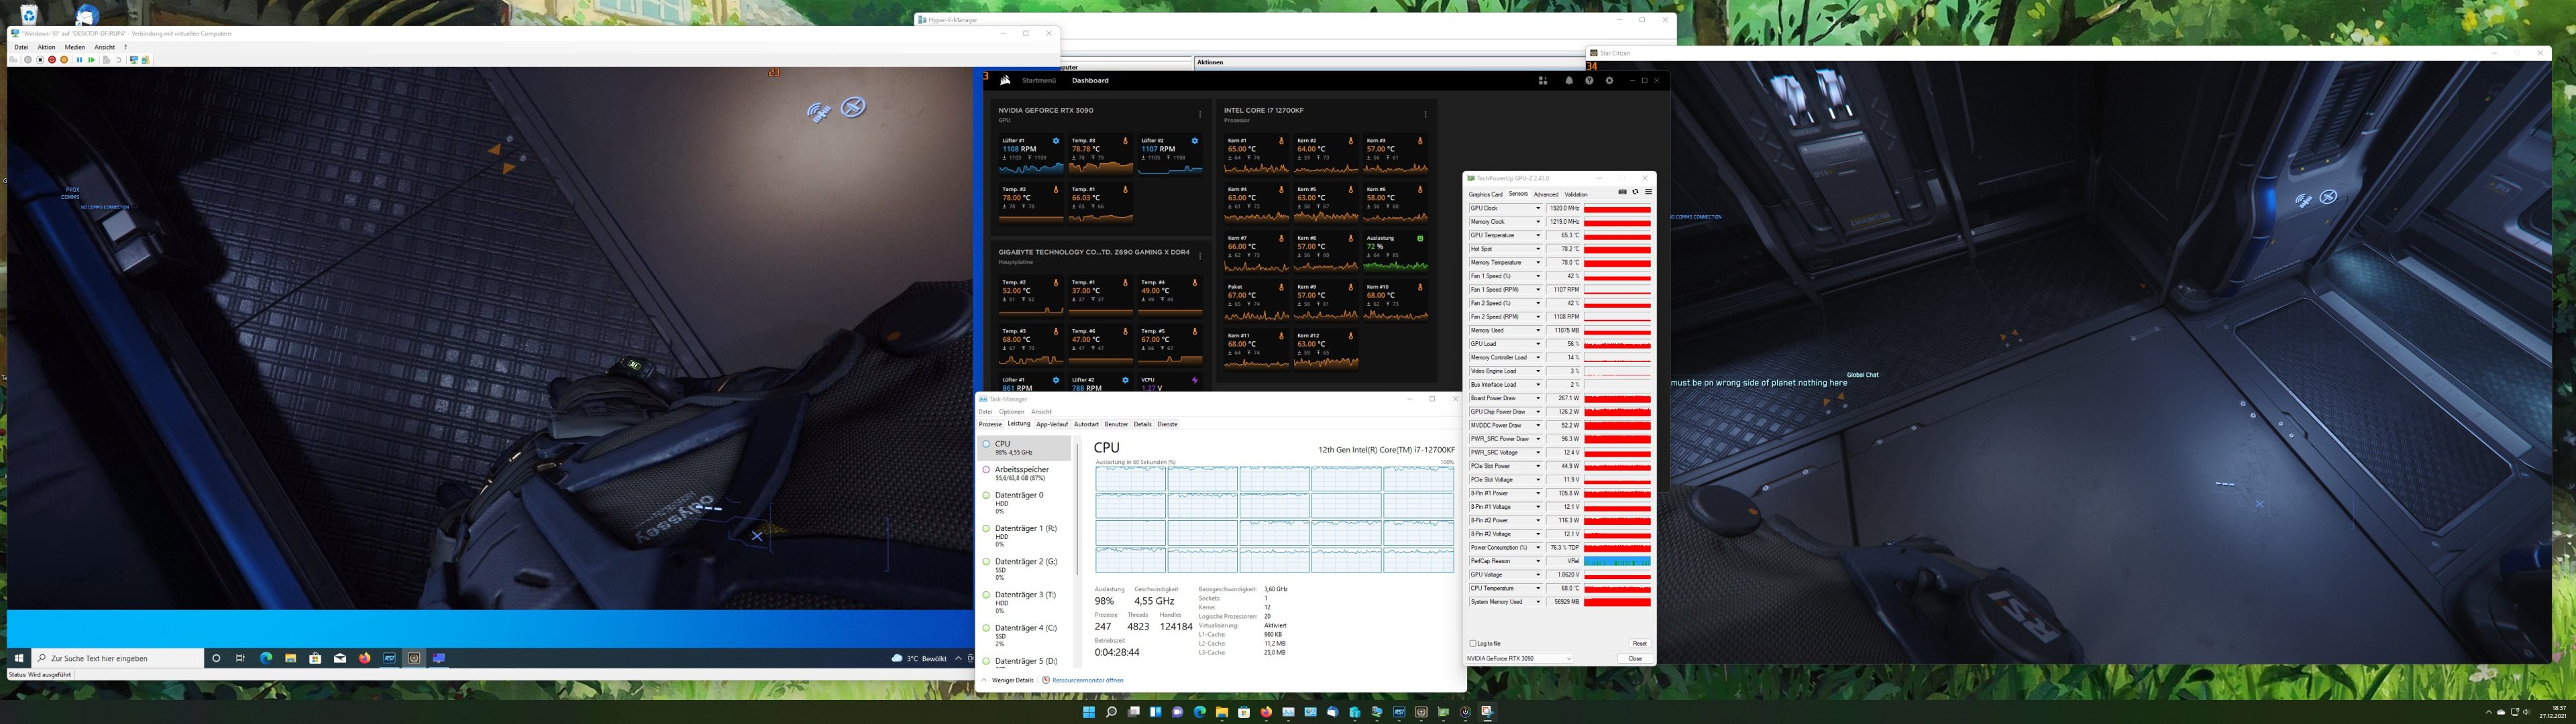Pause the virtual machine in Hyper-V toolbar
The width and height of the screenshot is (2576, 724).
[79, 60]
